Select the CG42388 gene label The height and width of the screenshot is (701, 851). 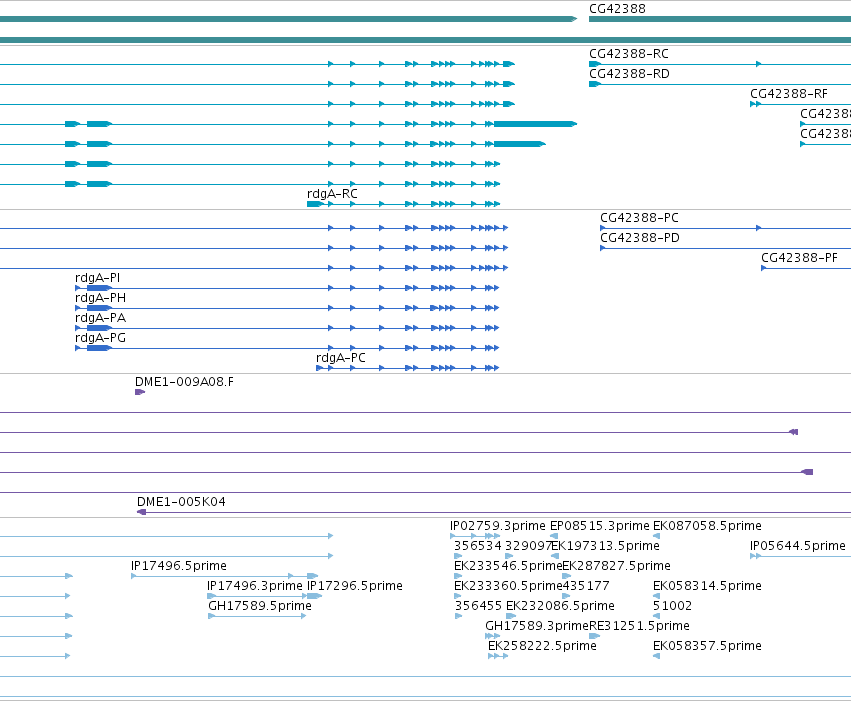(x=617, y=9)
